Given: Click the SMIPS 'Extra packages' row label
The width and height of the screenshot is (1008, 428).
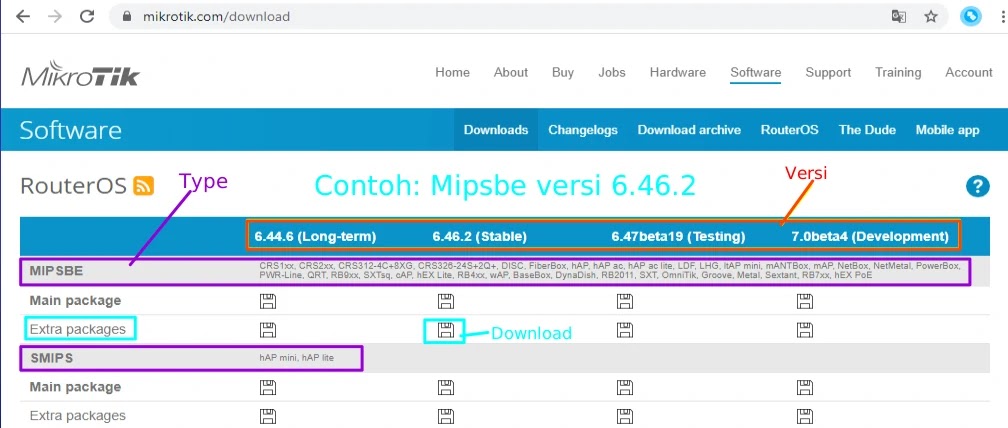Looking at the screenshot, I should [x=78, y=416].
